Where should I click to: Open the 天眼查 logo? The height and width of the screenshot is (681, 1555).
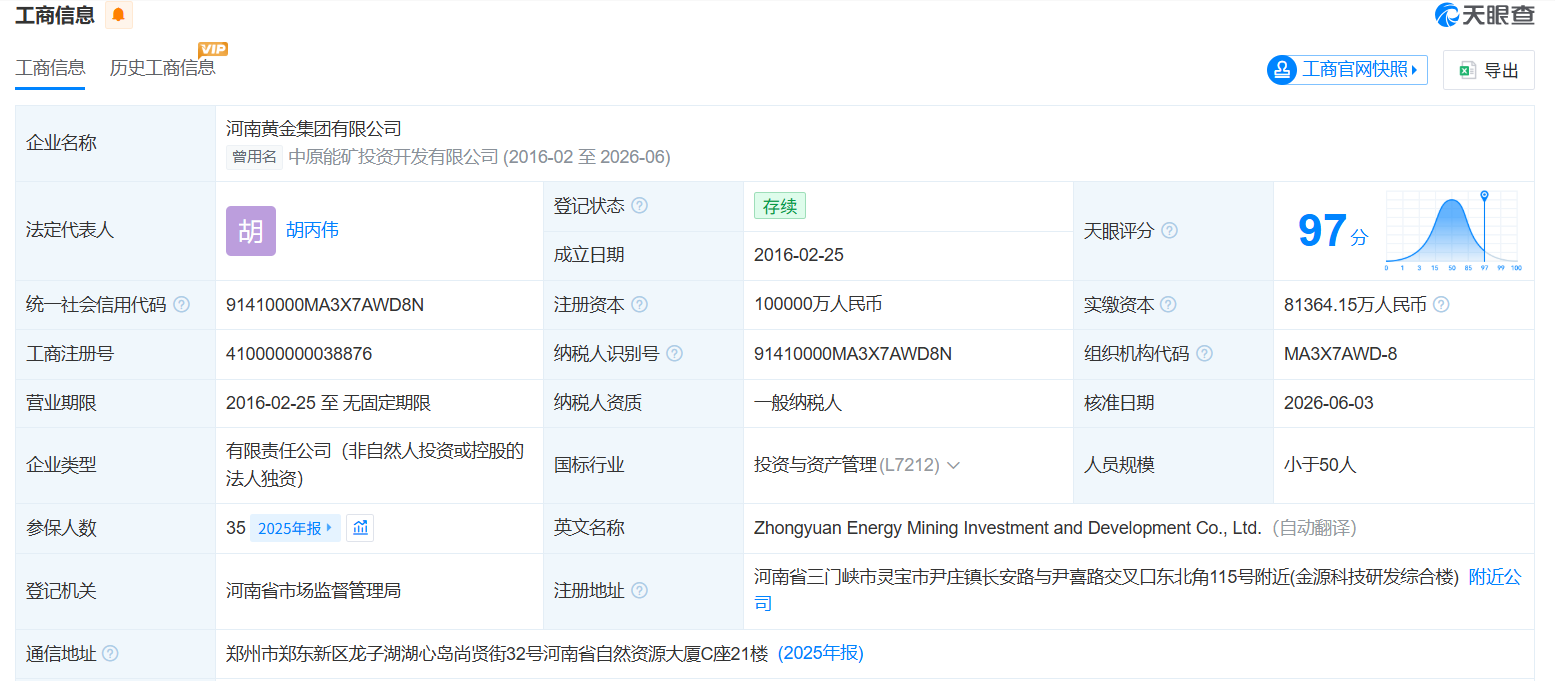tap(1484, 15)
